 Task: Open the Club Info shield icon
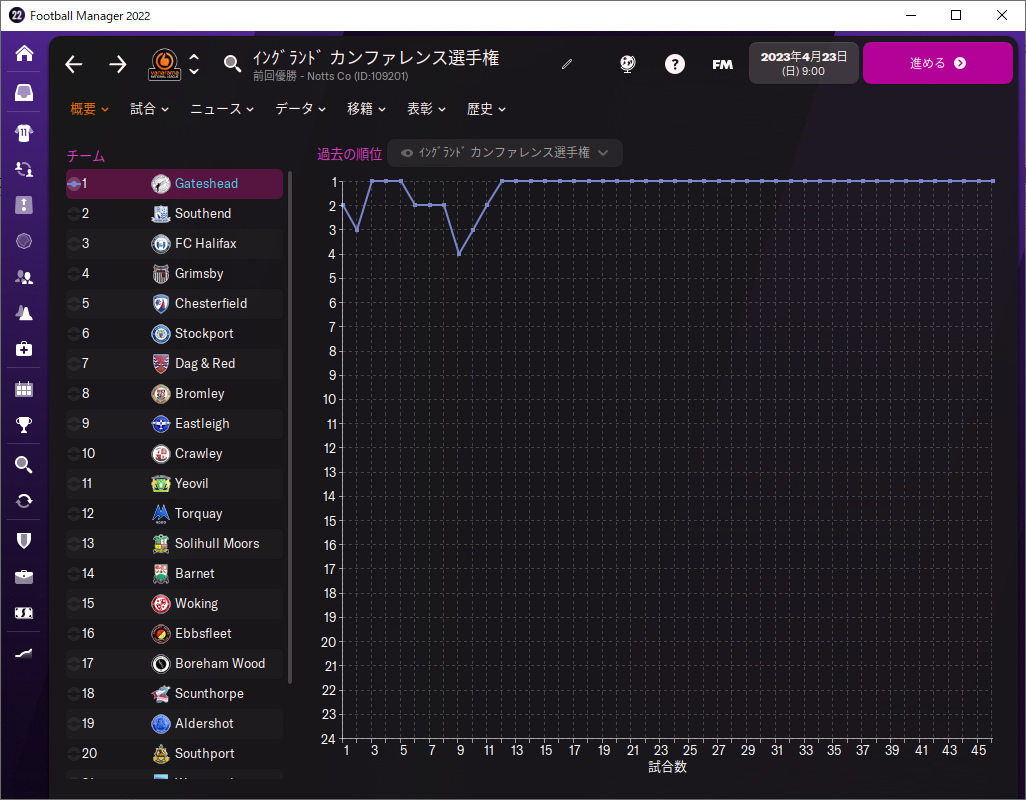pos(24,541)
